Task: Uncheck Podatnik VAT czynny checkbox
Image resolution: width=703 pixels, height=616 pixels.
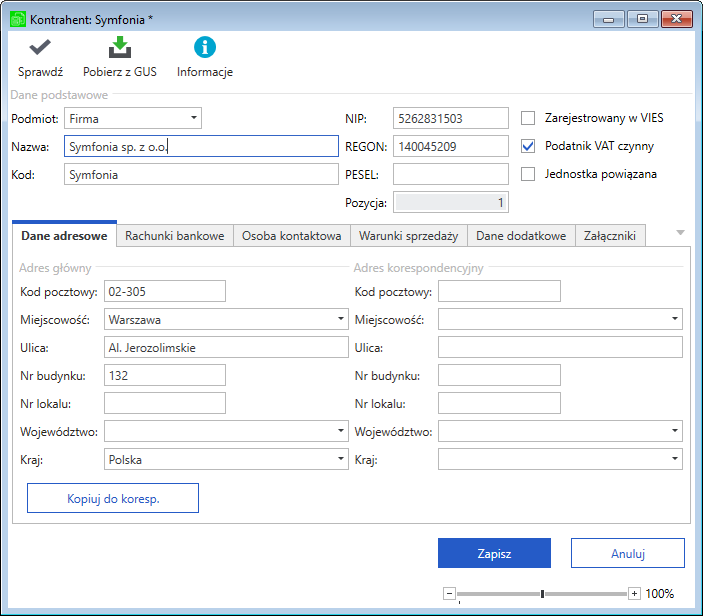Action: tap(528, 146)
